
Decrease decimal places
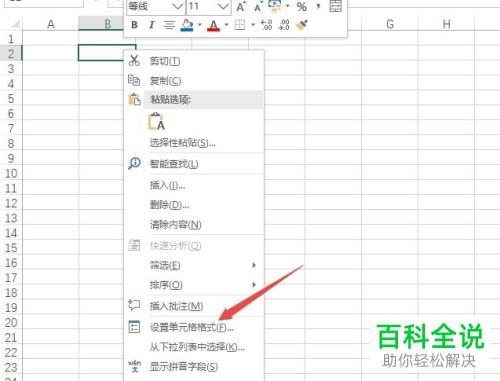click(284, 25)
